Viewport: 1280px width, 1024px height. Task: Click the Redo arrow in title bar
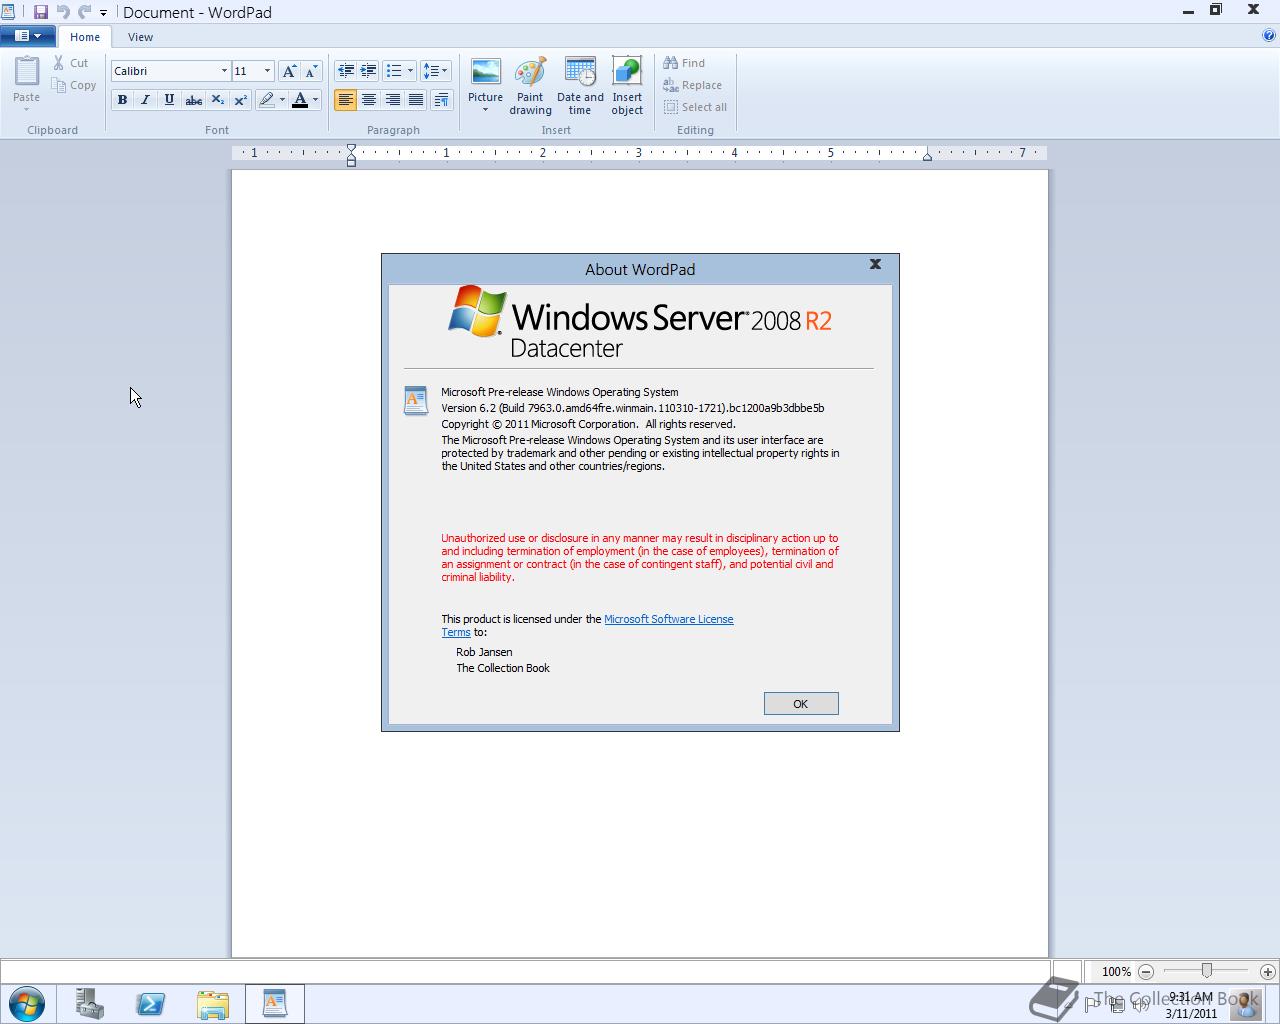84,12
